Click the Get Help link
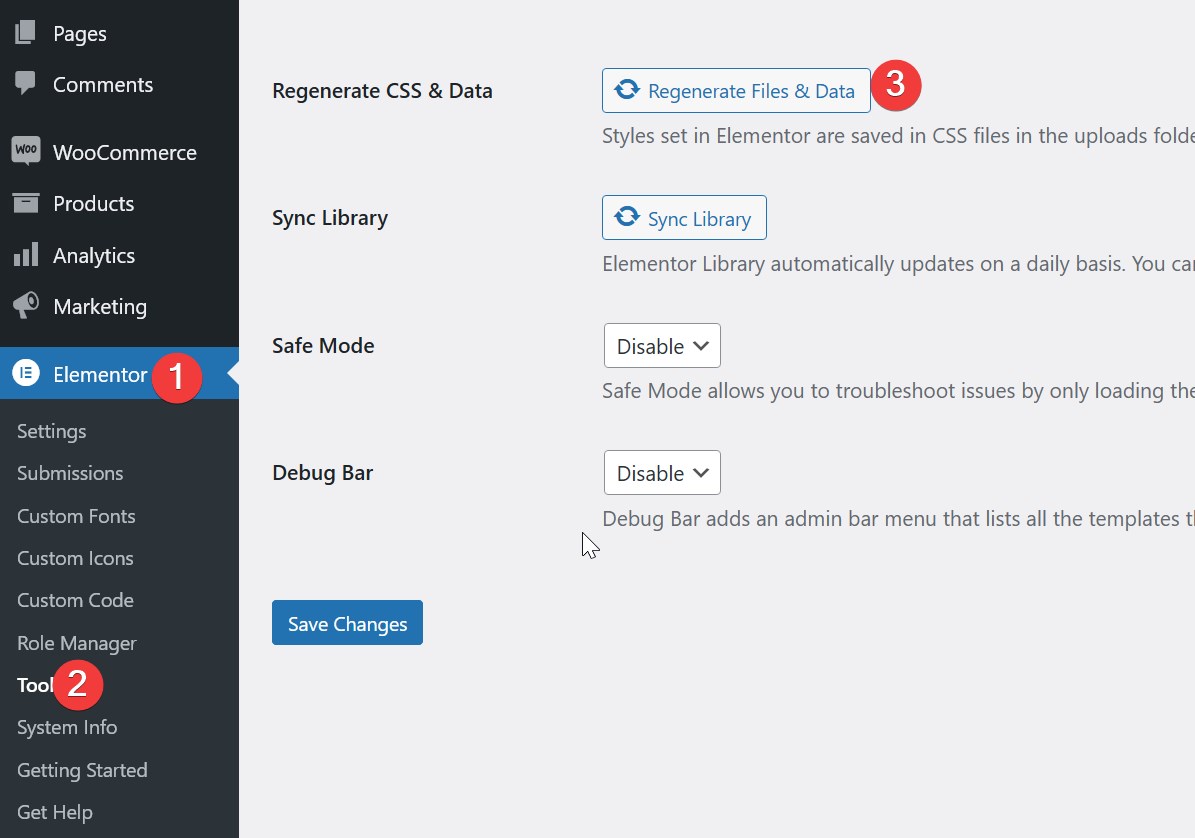This screenshot has height=838, width=1195. pos(55,812)
